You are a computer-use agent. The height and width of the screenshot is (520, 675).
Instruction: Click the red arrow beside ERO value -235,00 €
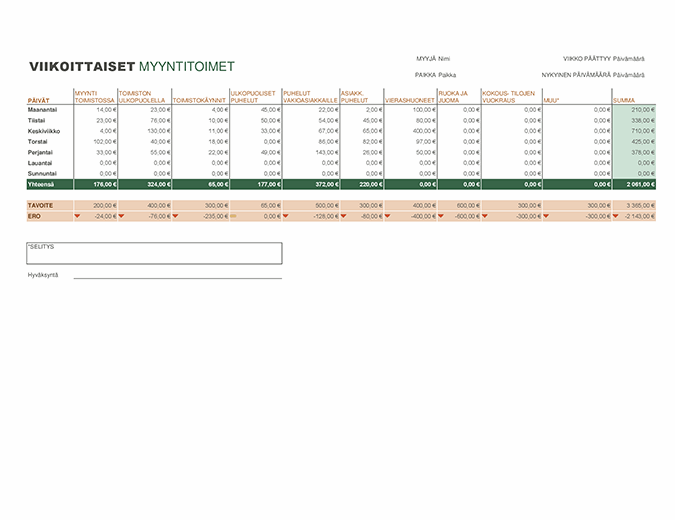176,215
